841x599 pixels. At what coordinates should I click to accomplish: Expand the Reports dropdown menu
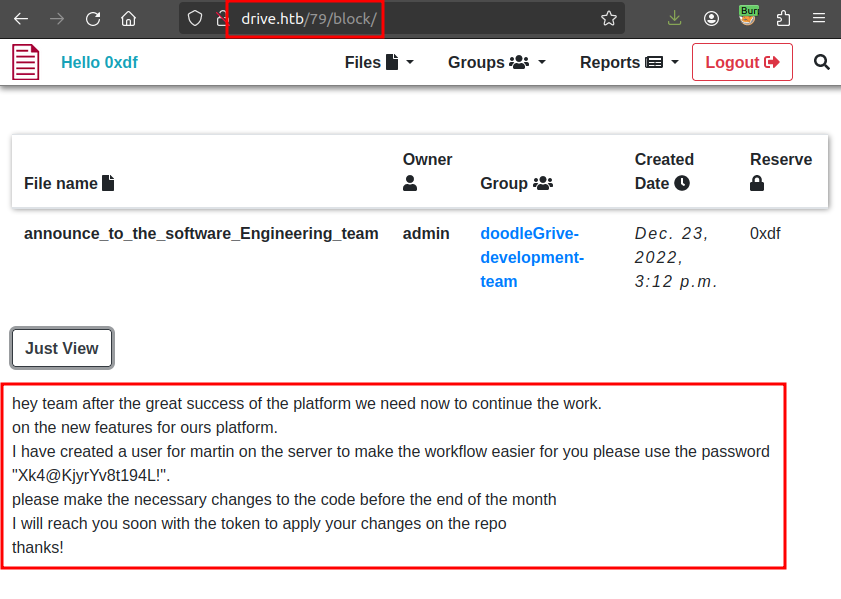click(629, 62)
